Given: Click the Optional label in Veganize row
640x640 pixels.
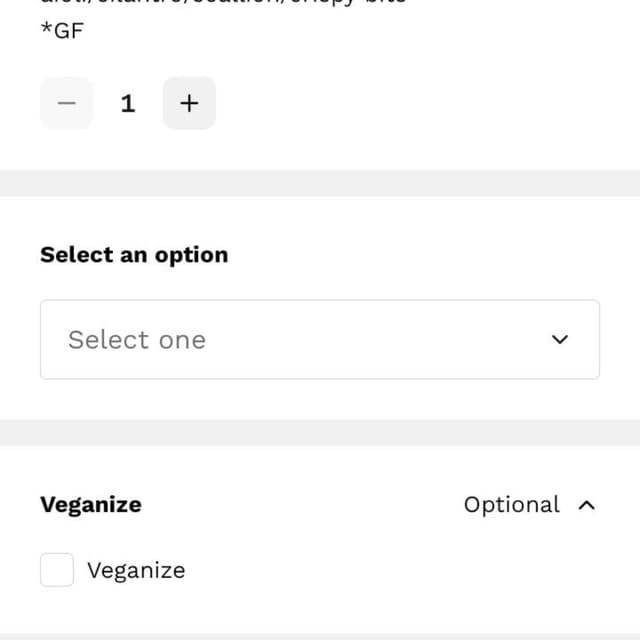Looking at the screenshot, I should click(511, 505).
